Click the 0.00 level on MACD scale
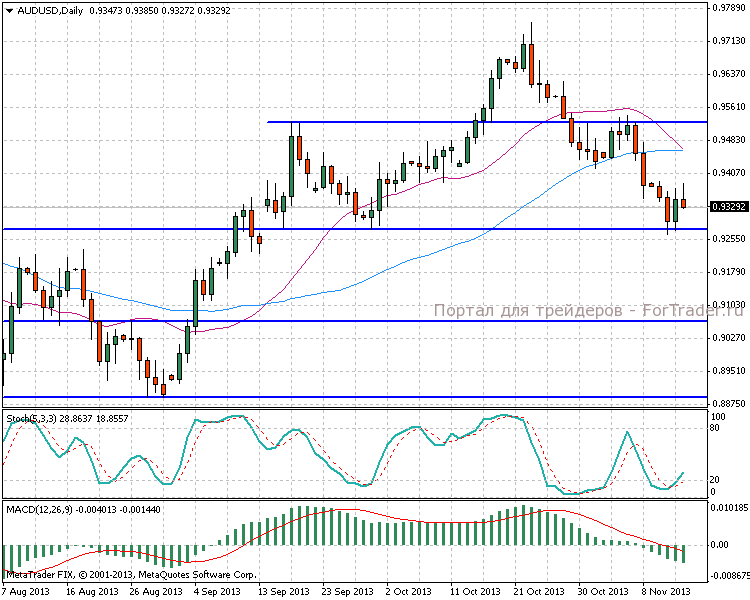Viewport: 750px width, 600px height. tap(720, 545)
